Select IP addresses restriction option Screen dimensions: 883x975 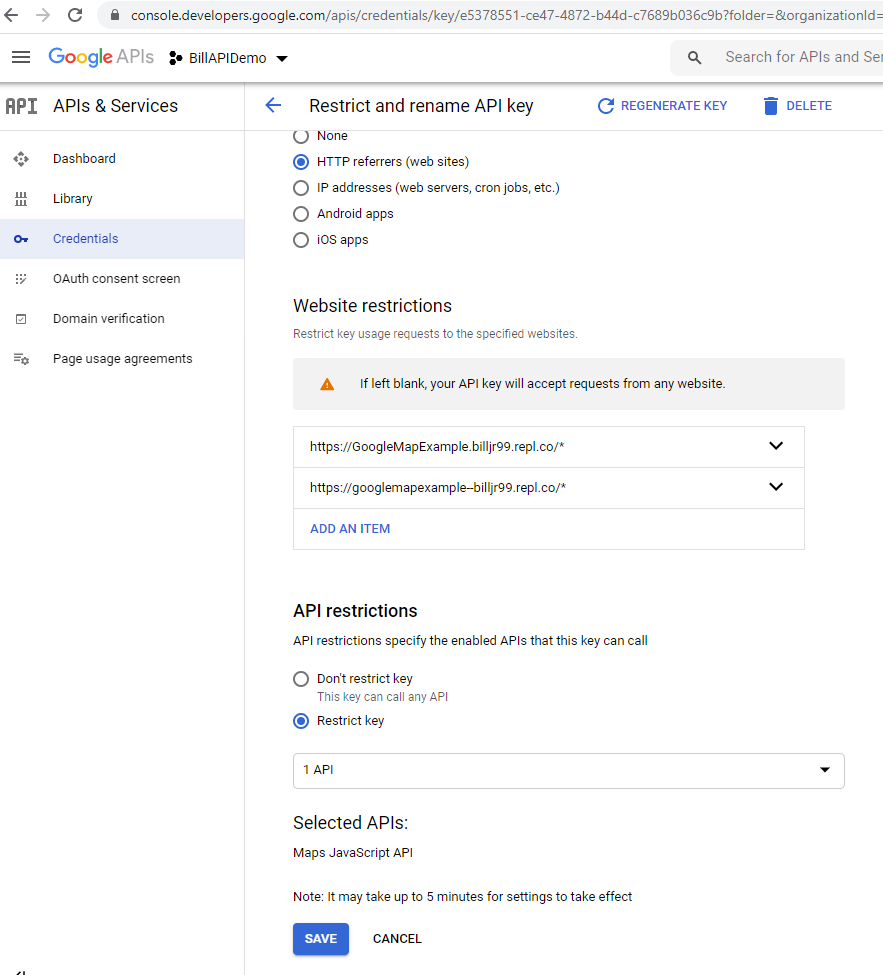301,188
